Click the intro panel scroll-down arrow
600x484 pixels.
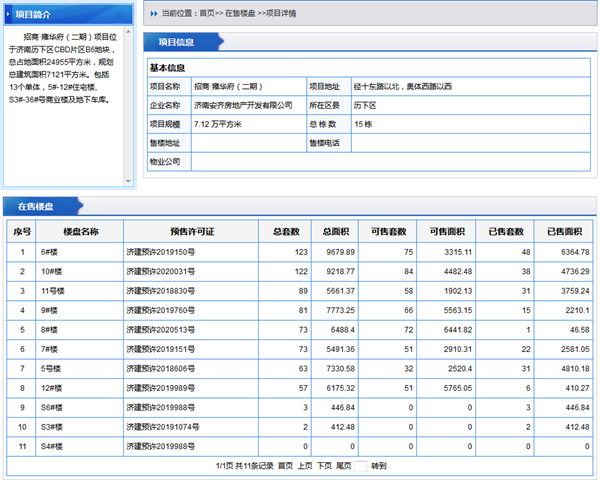(129, 181)
